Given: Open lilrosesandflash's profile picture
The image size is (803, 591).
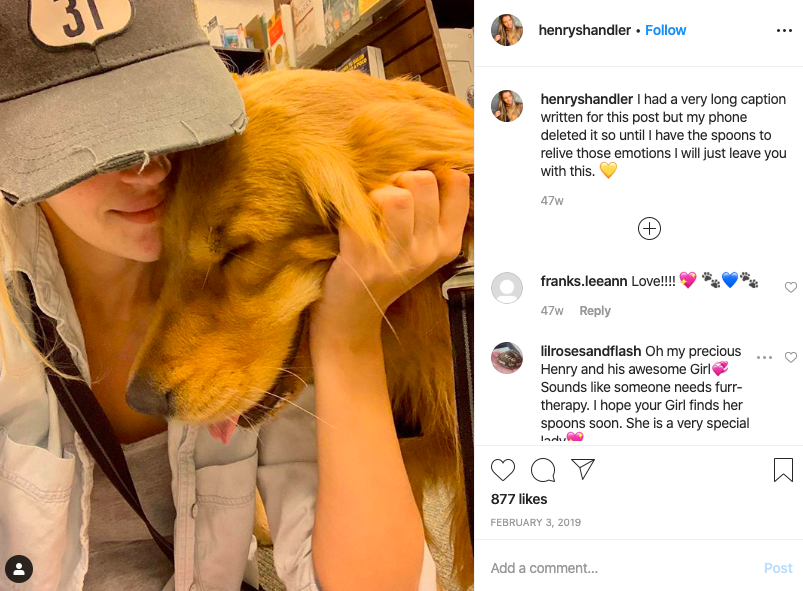Looking at the screenshot, I should pyautogui.click(x=506, y=357).
